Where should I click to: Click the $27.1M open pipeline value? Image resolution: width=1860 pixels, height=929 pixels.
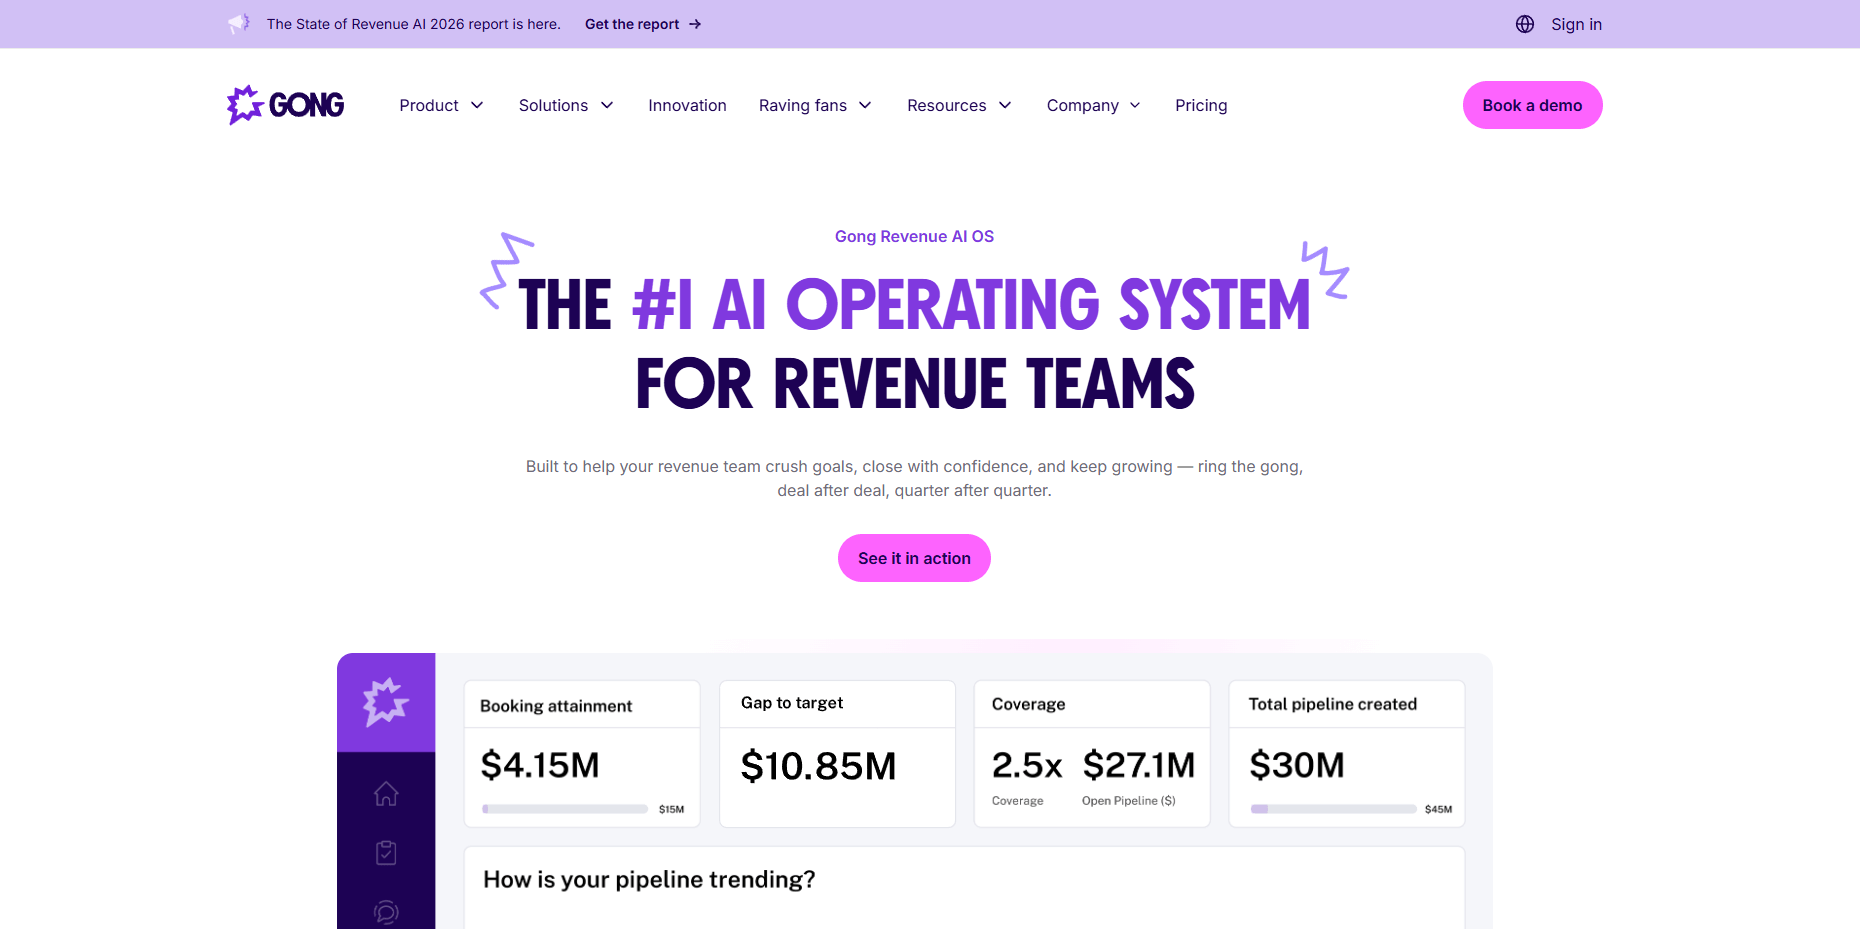[1139, 765]
